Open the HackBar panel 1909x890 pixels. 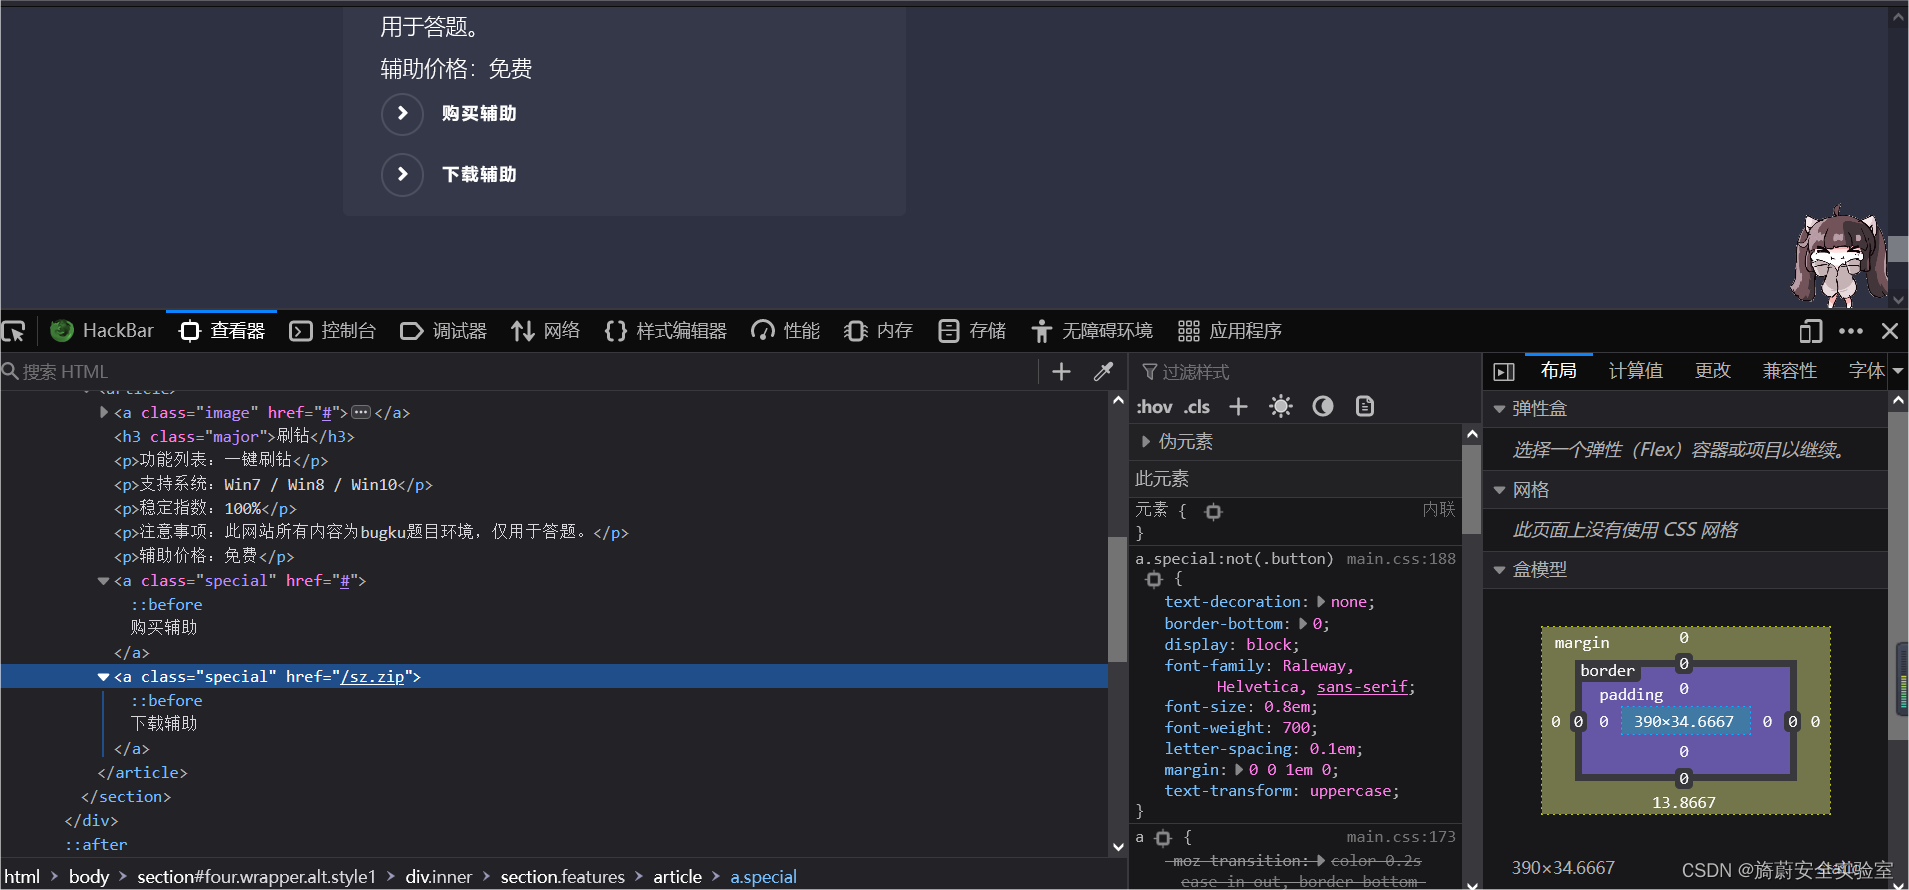[102, 331]
